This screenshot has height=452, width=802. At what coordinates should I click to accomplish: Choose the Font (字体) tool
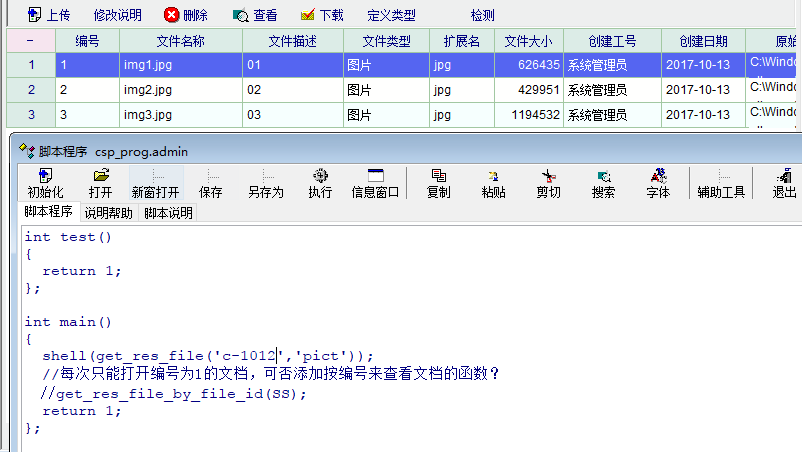click(x=658, y=176)
